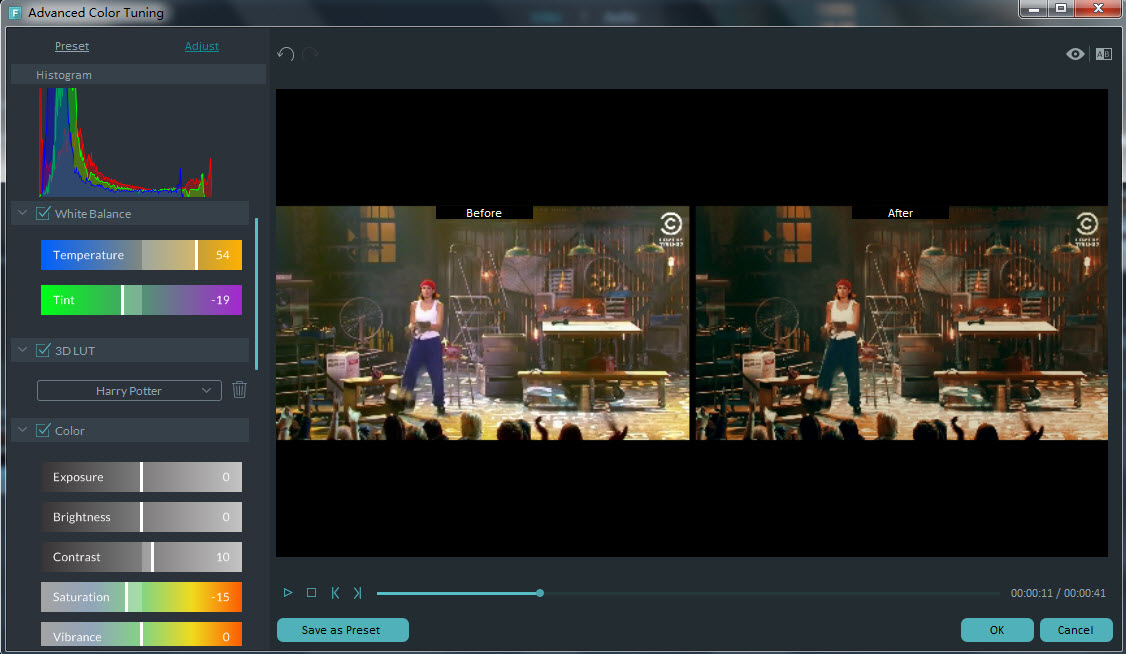Switch to the Adjust tab
Screen dimensions: 1126x654
coord(202,46)
